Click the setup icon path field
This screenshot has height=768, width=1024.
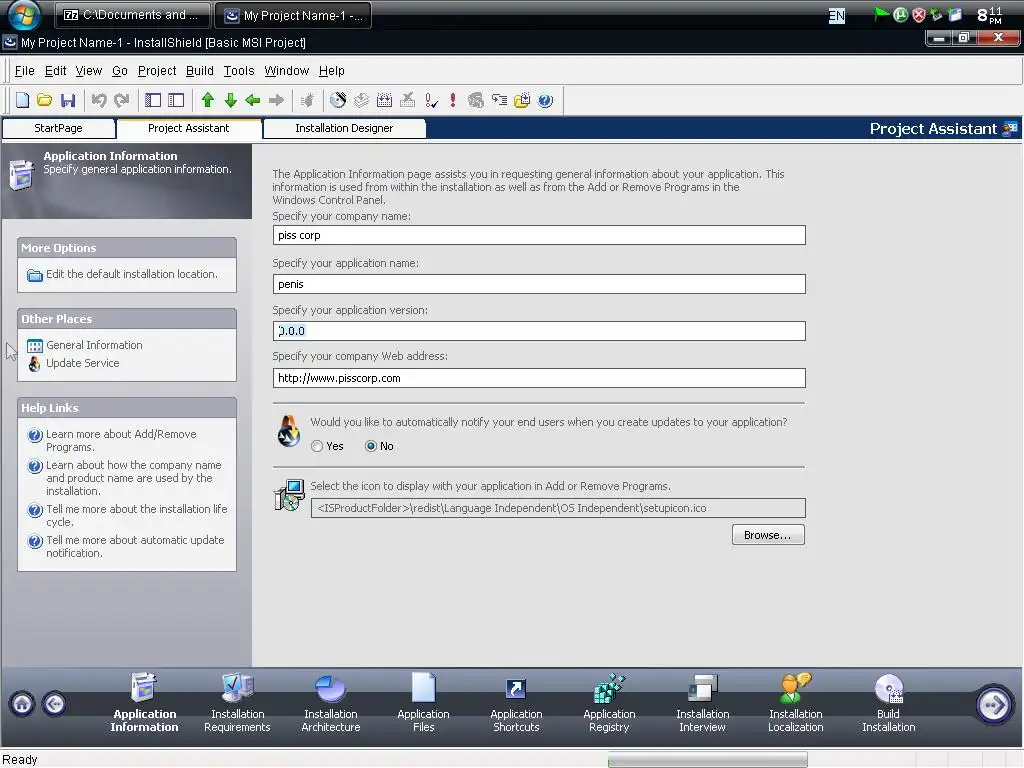558,508
